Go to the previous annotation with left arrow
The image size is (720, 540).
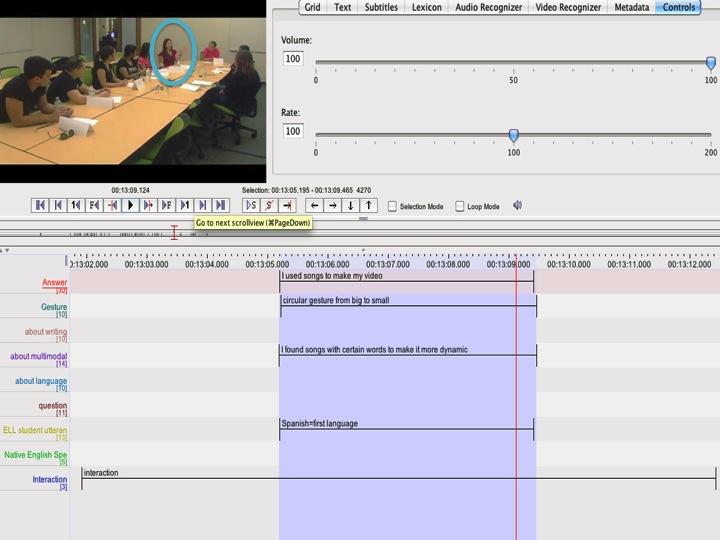tap(315, 205)
